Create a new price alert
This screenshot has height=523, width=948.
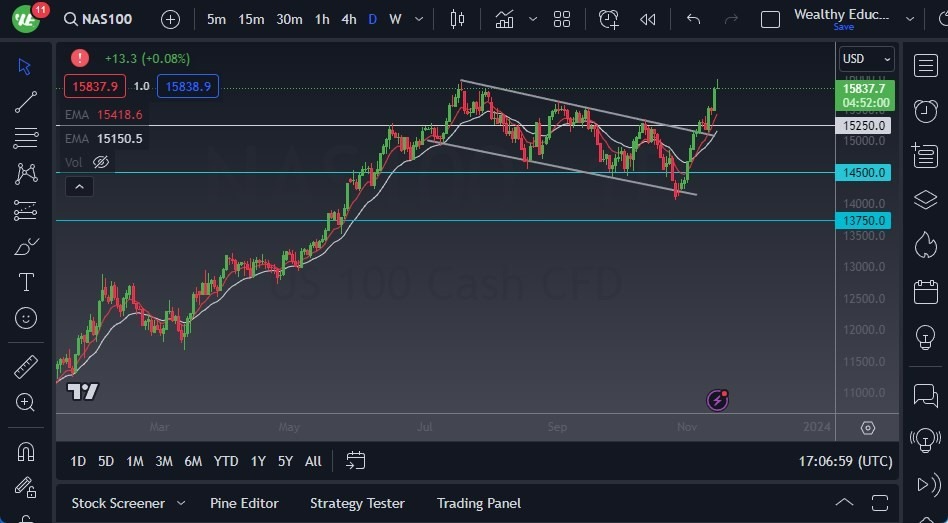pyautogui.click(x=608, y=19)
